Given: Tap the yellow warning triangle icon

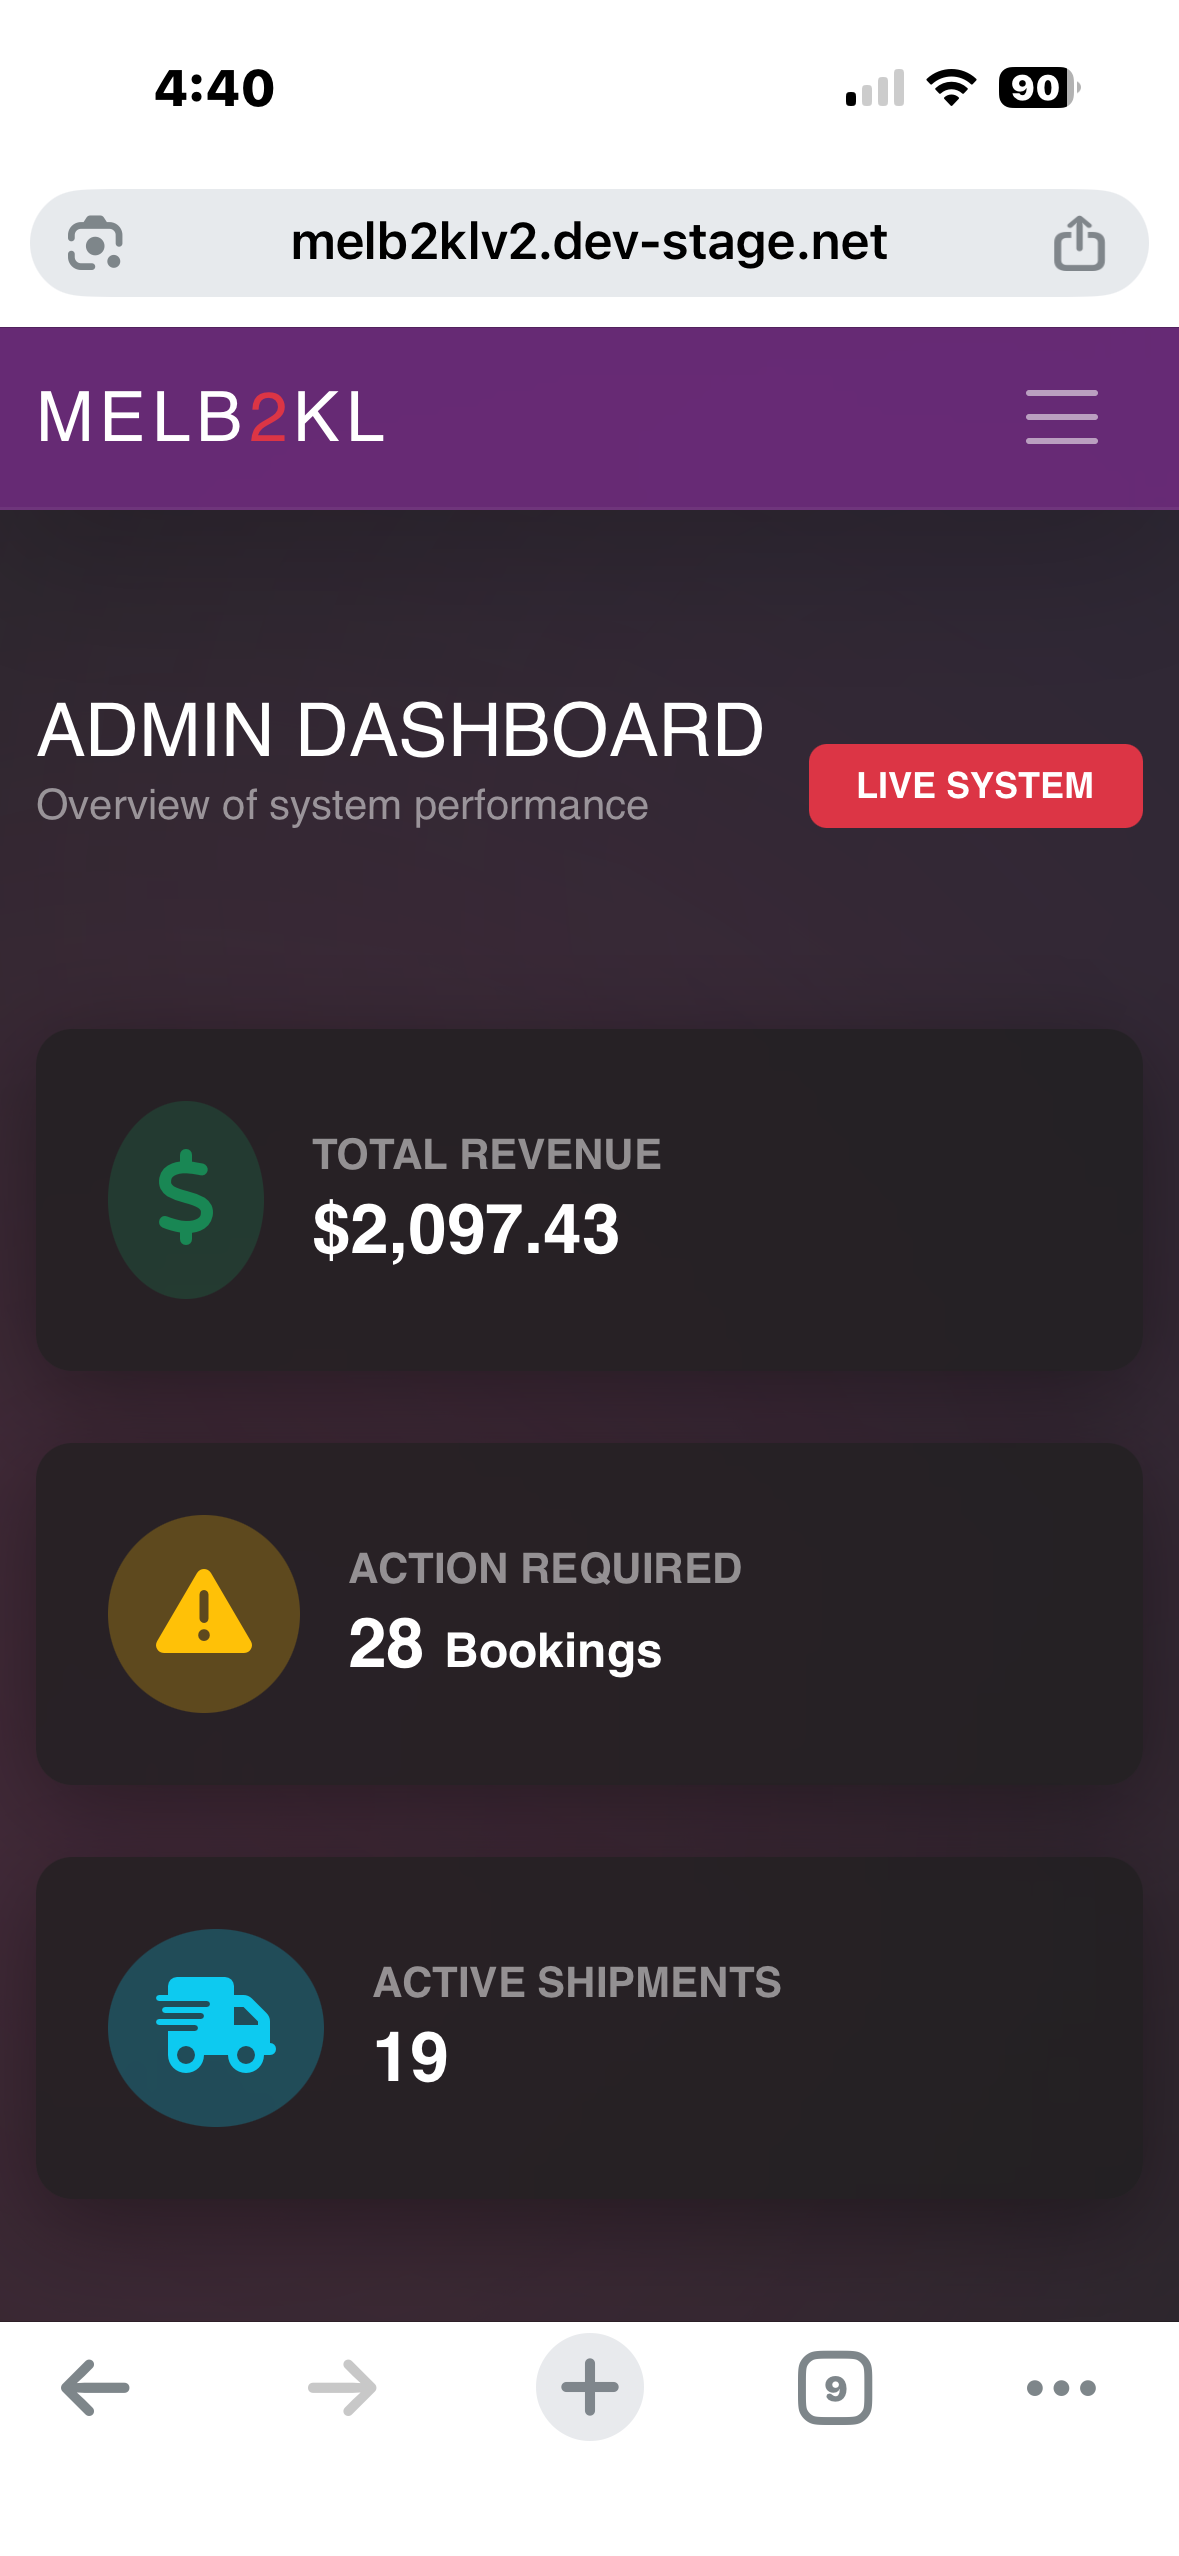Looking at the screenshot, I should pos(204,1612).
